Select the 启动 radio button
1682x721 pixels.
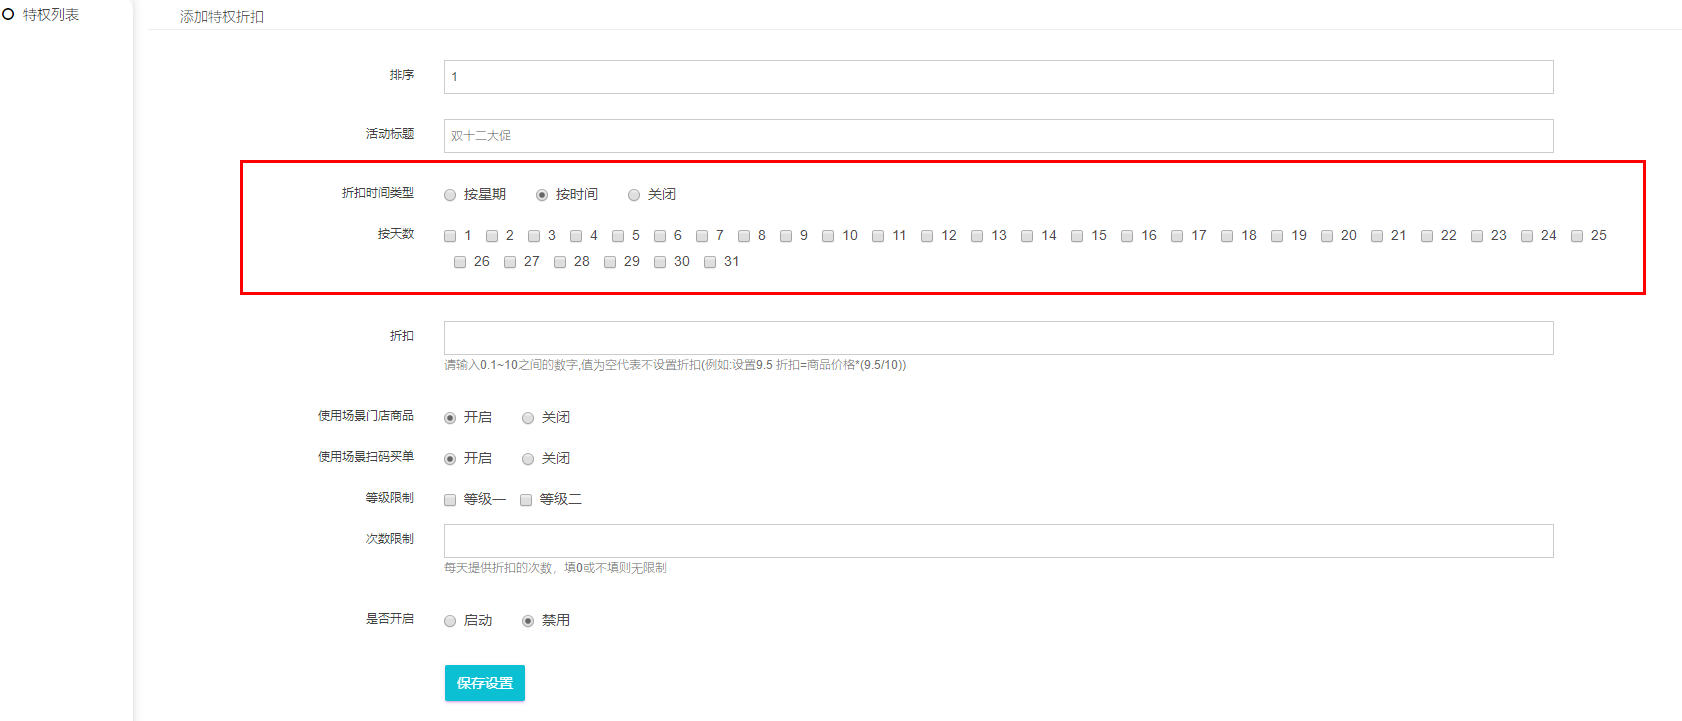[450, 621]
